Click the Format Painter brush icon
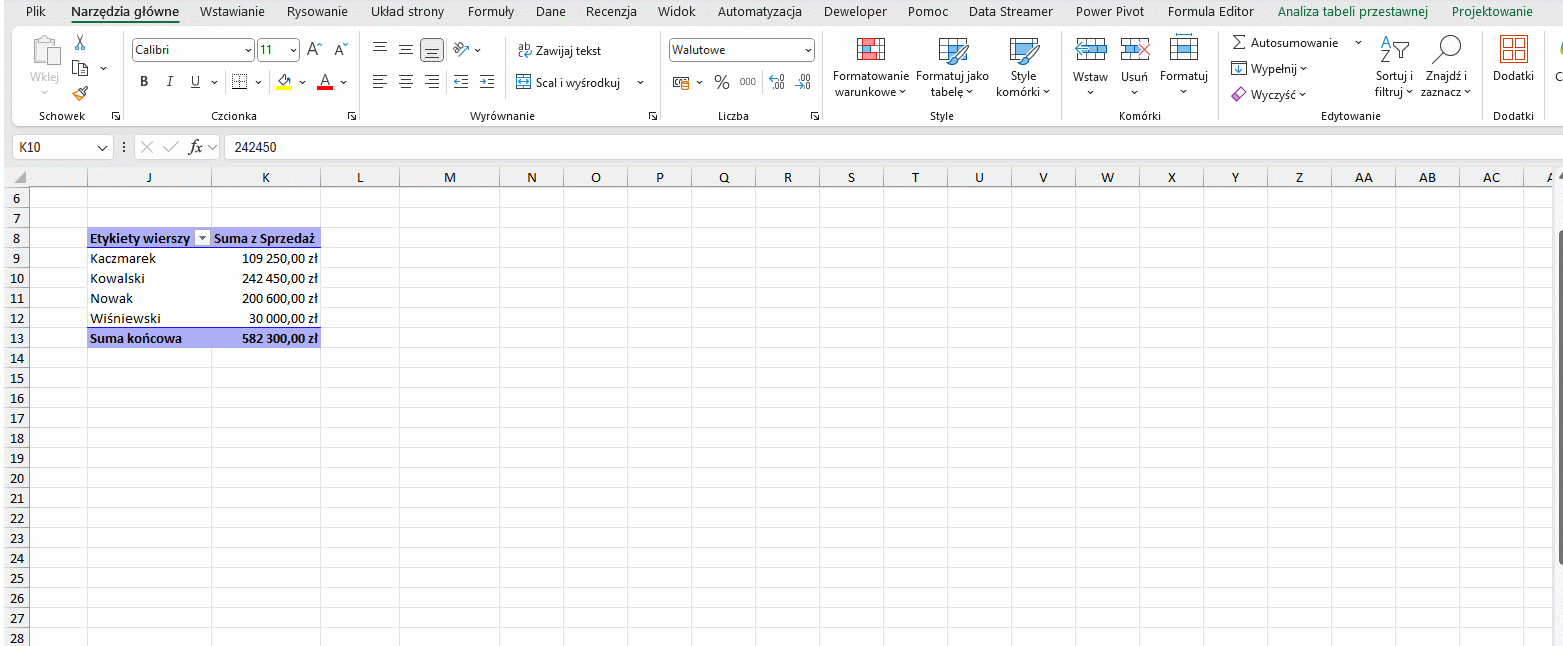The image size is (1563, 646). tap(81, 93)
